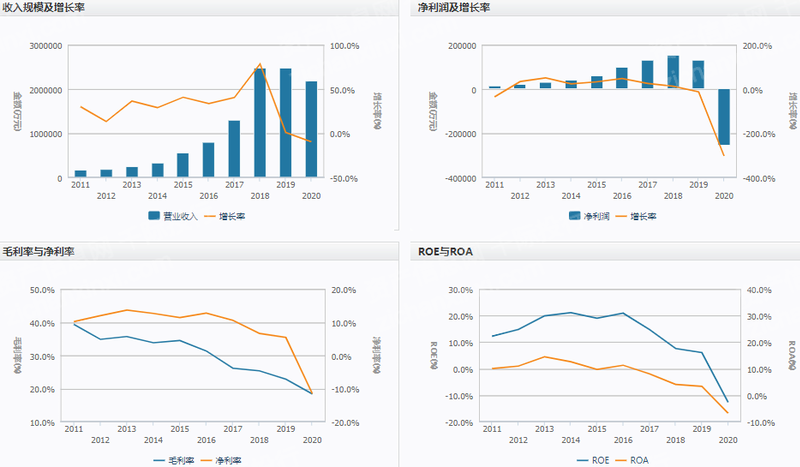800x467 pixels.
Task: Hide 增长率 line in the 净利润 chart legend
Action: 655,215
